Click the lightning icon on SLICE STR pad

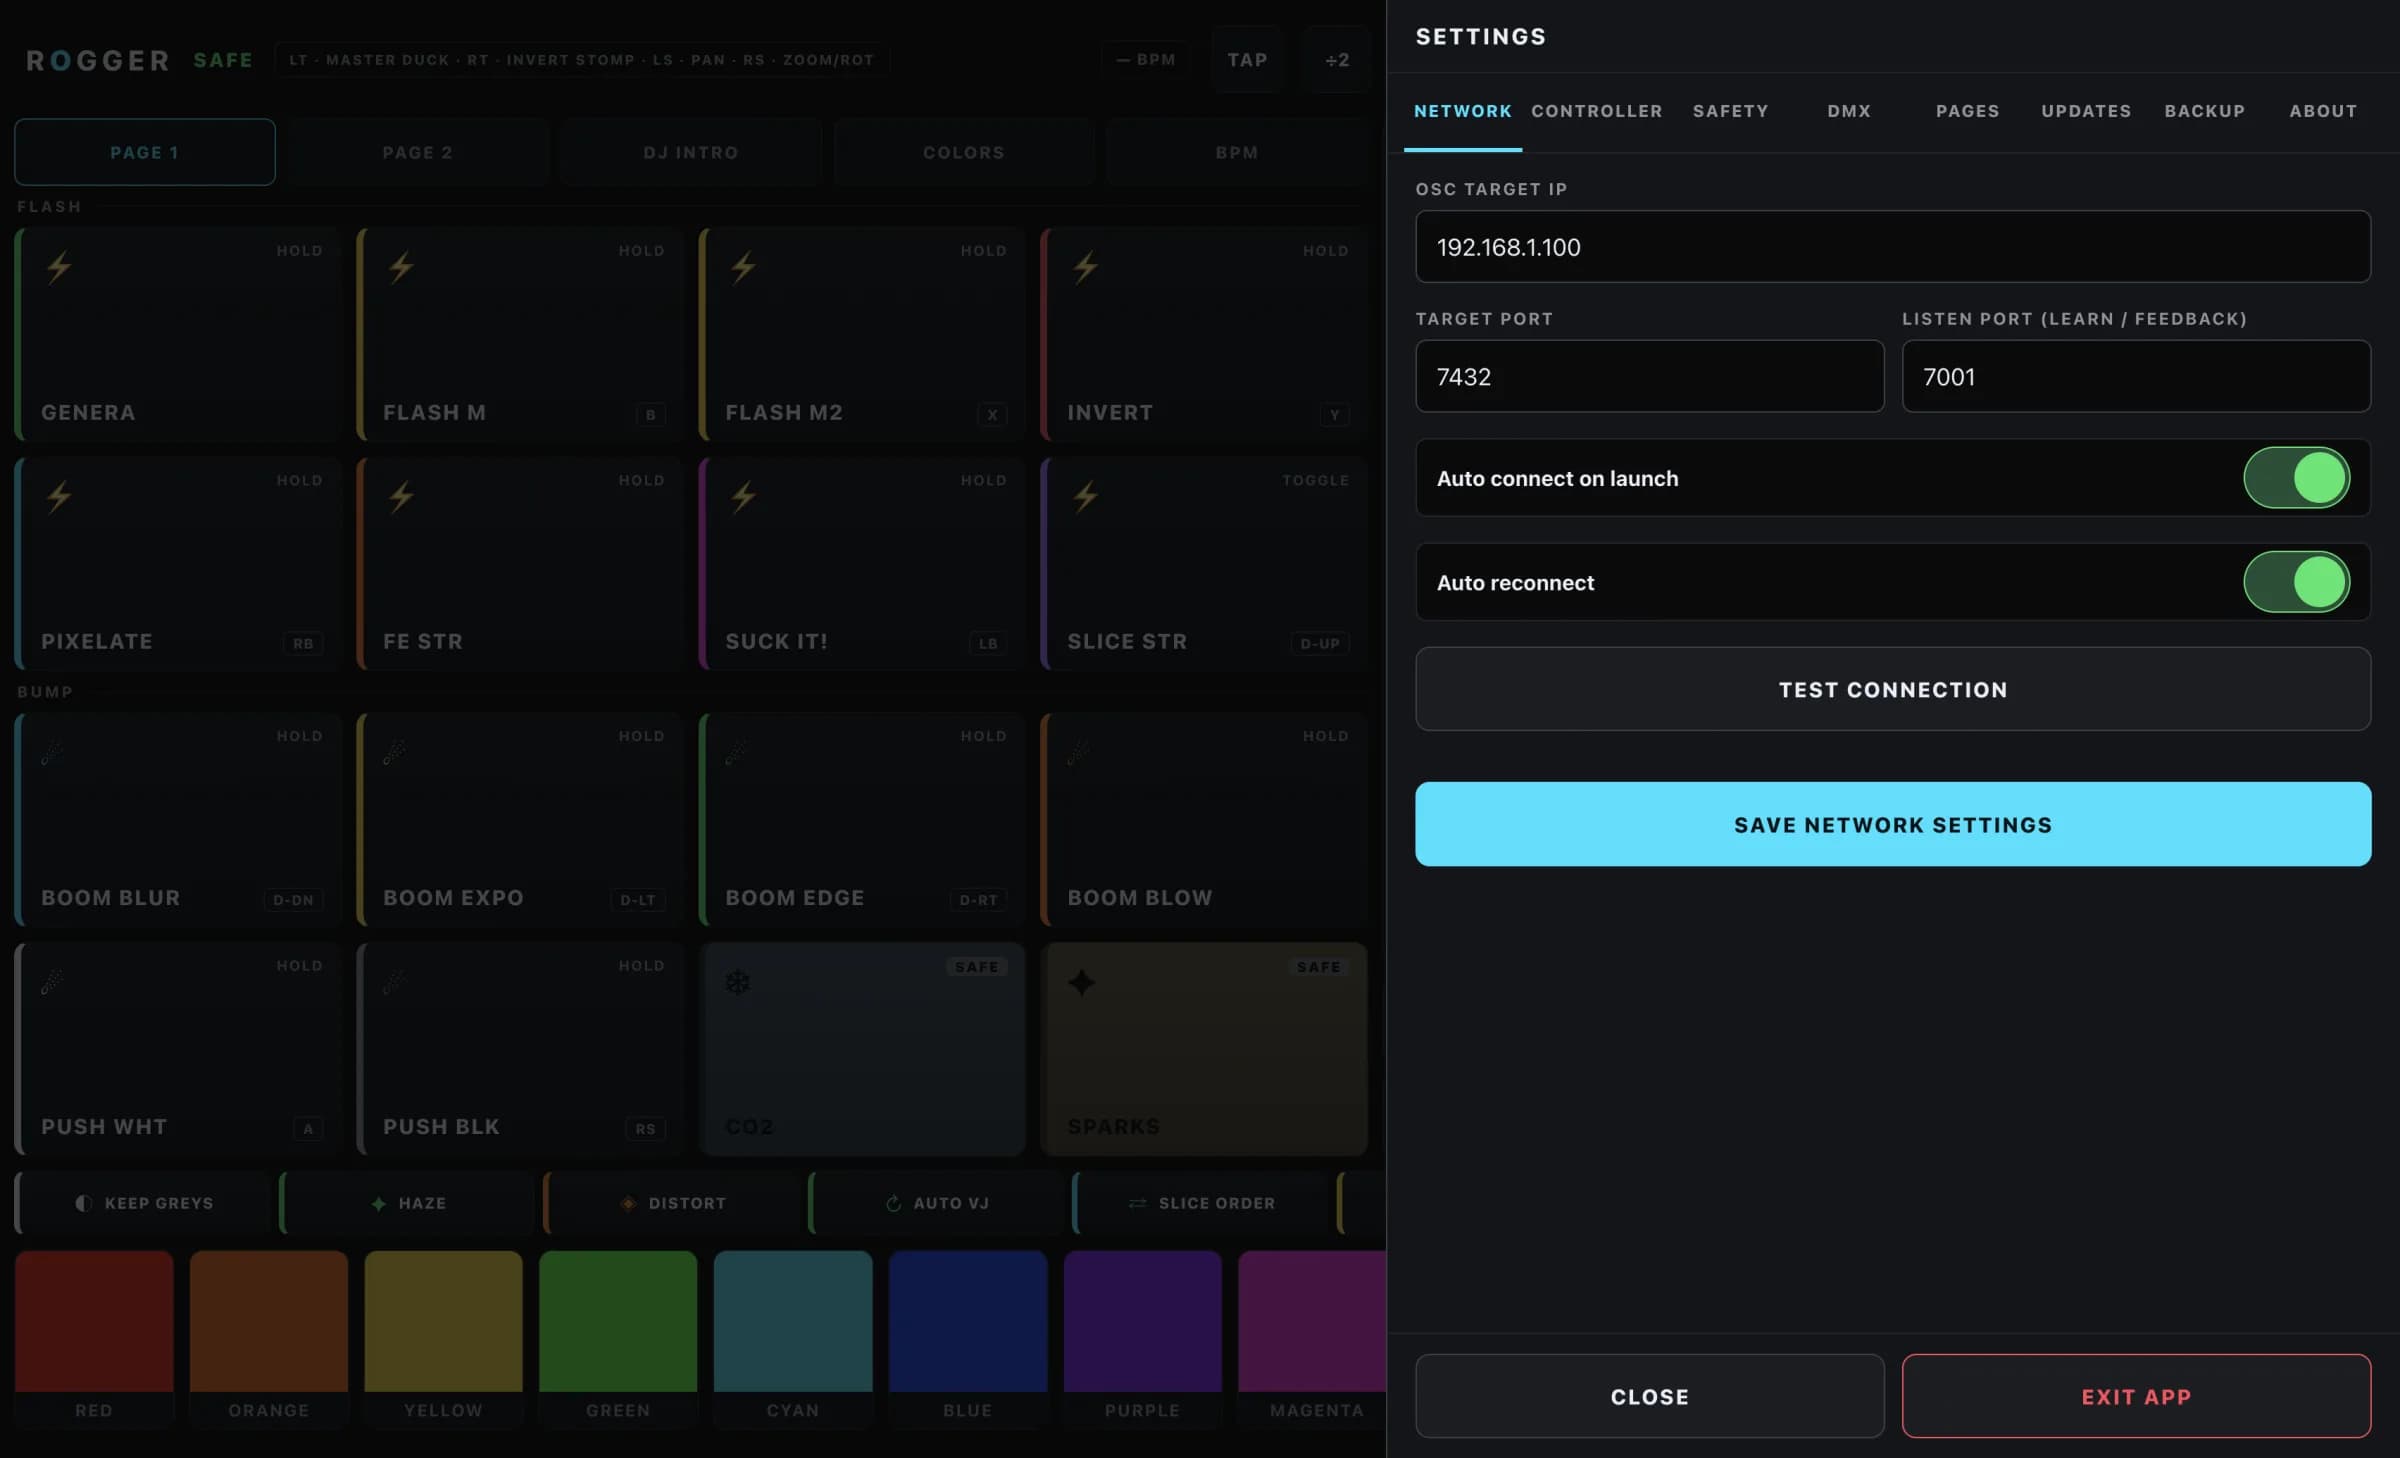(x=1085, y=496)
